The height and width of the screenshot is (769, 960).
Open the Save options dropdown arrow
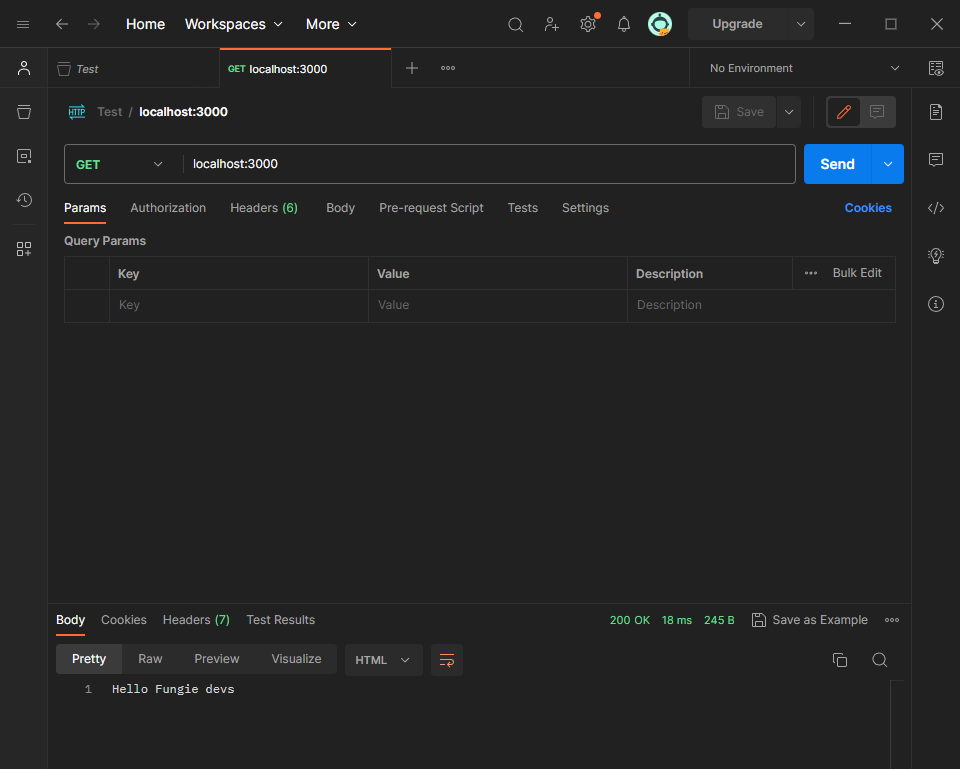pyautogui.click(x=789, y=112)
